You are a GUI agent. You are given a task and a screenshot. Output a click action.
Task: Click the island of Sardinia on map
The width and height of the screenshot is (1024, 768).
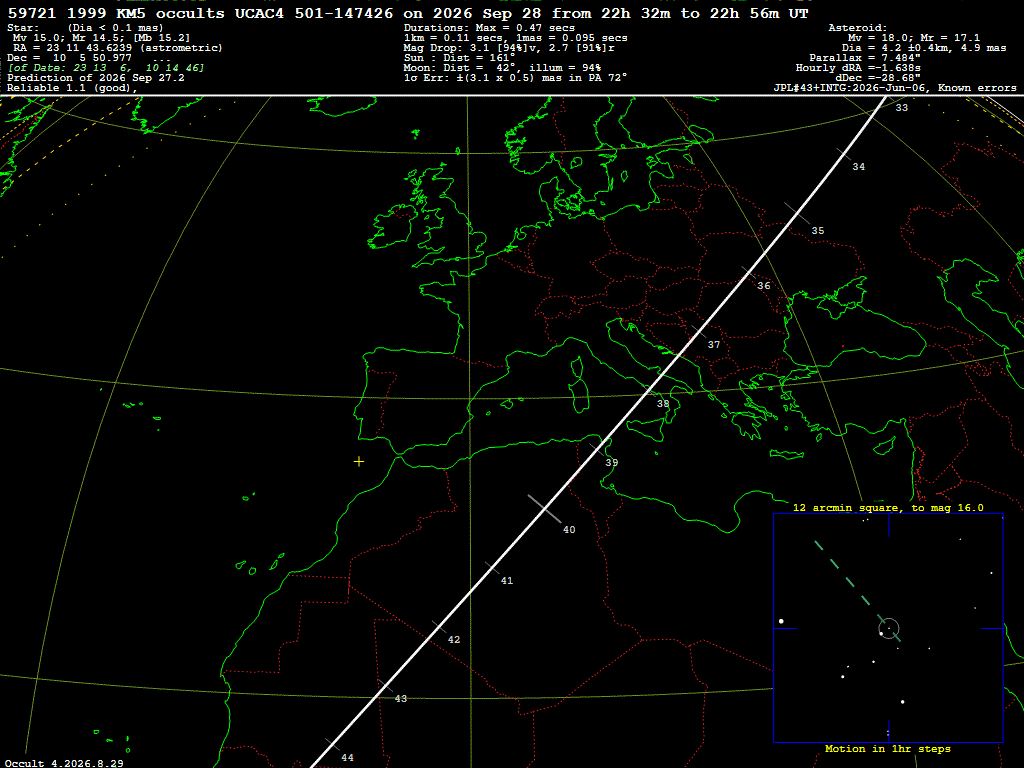pos(581,395)
